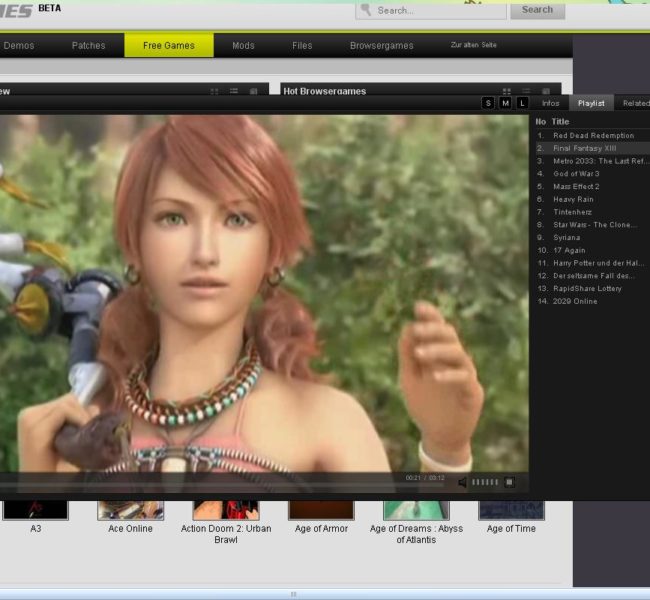The width and height of the screenshot is (650, 600).
Task: Play God of War 3 playlist entry
Action: 593,174
